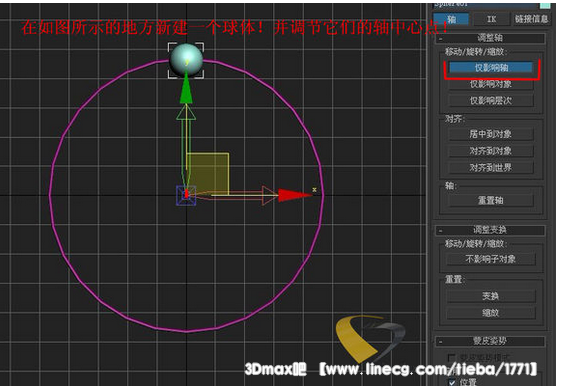Click the 缩放 reset button
Screen dimensions: 566x386
pos(491,313)
